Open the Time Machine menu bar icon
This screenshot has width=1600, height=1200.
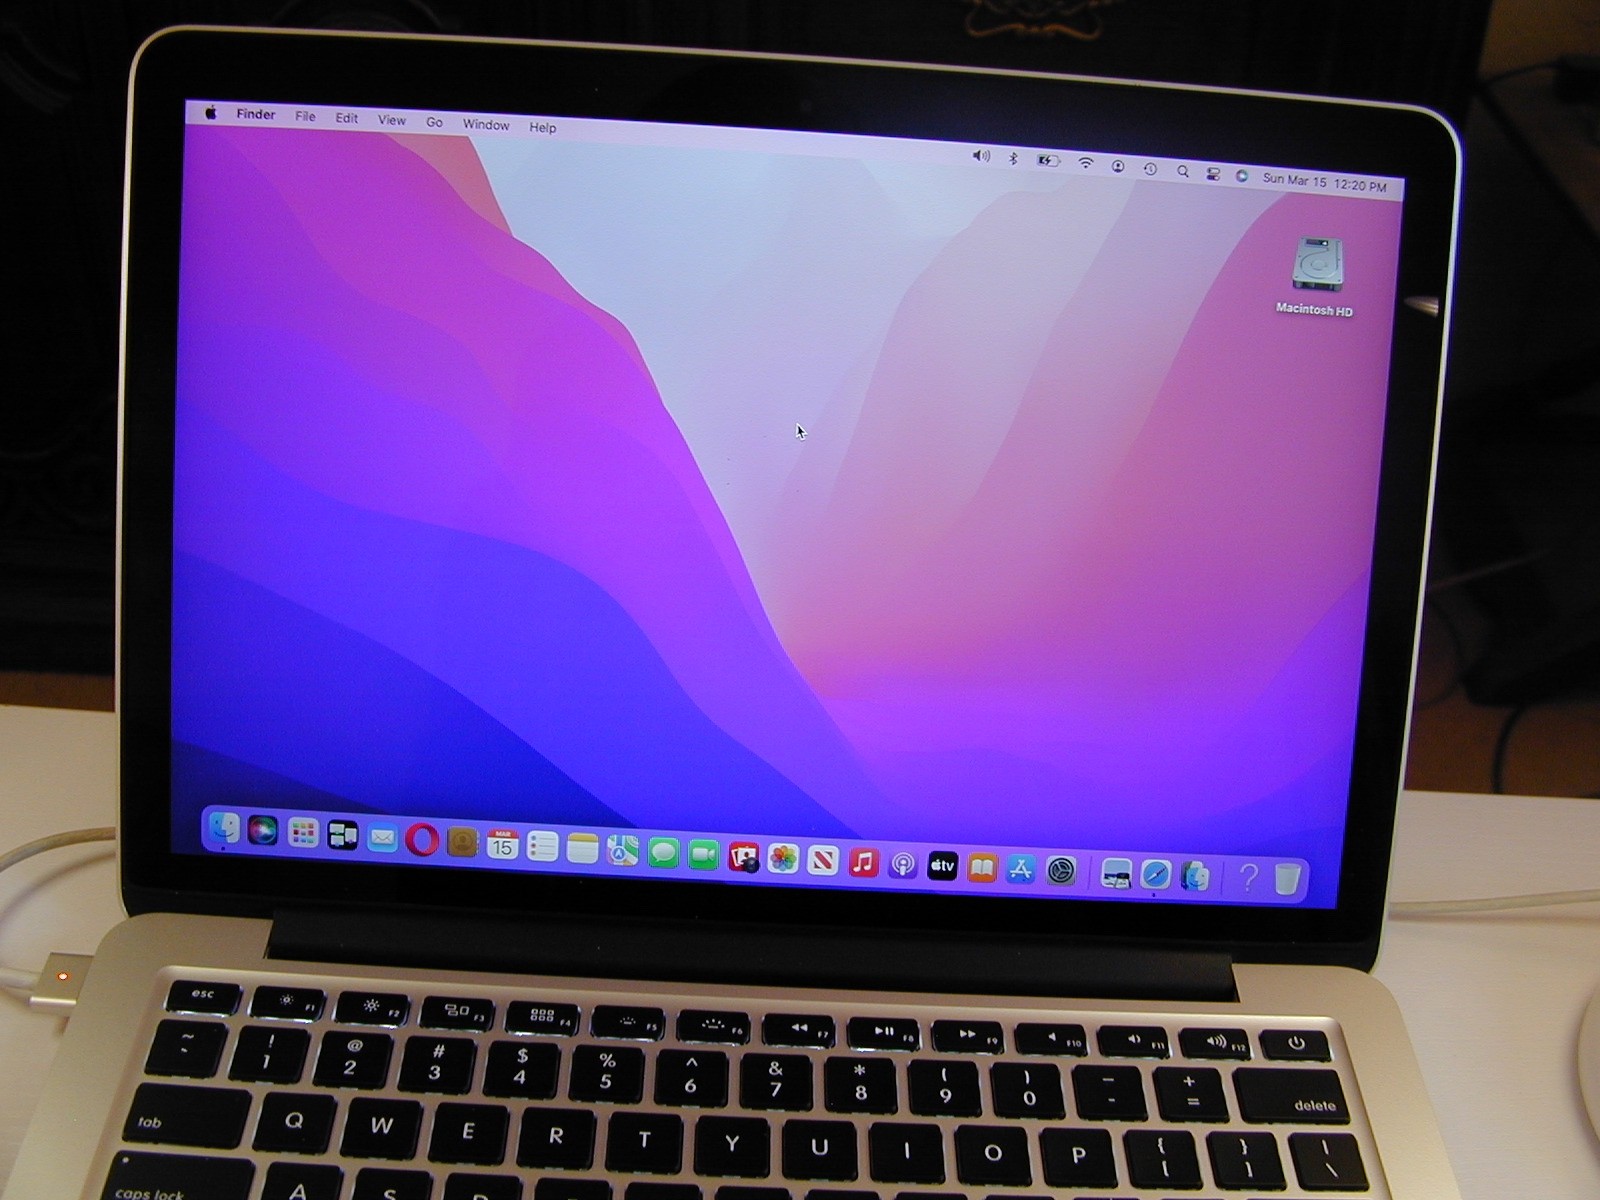click(x=1150, y=169)
